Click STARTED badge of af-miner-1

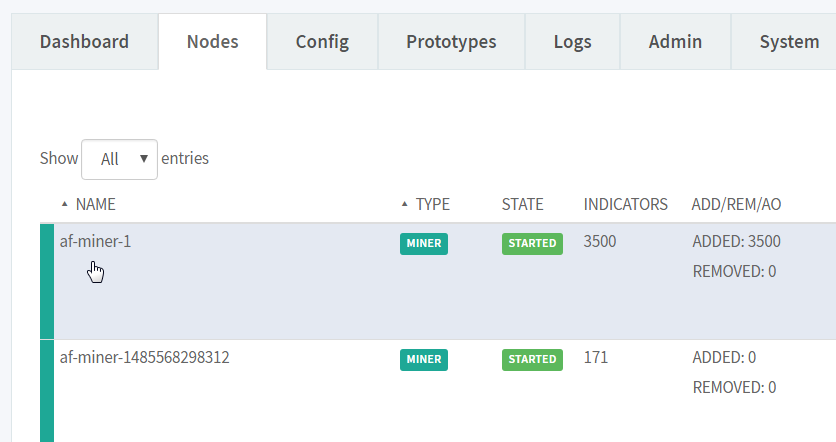tap(532, 244)
